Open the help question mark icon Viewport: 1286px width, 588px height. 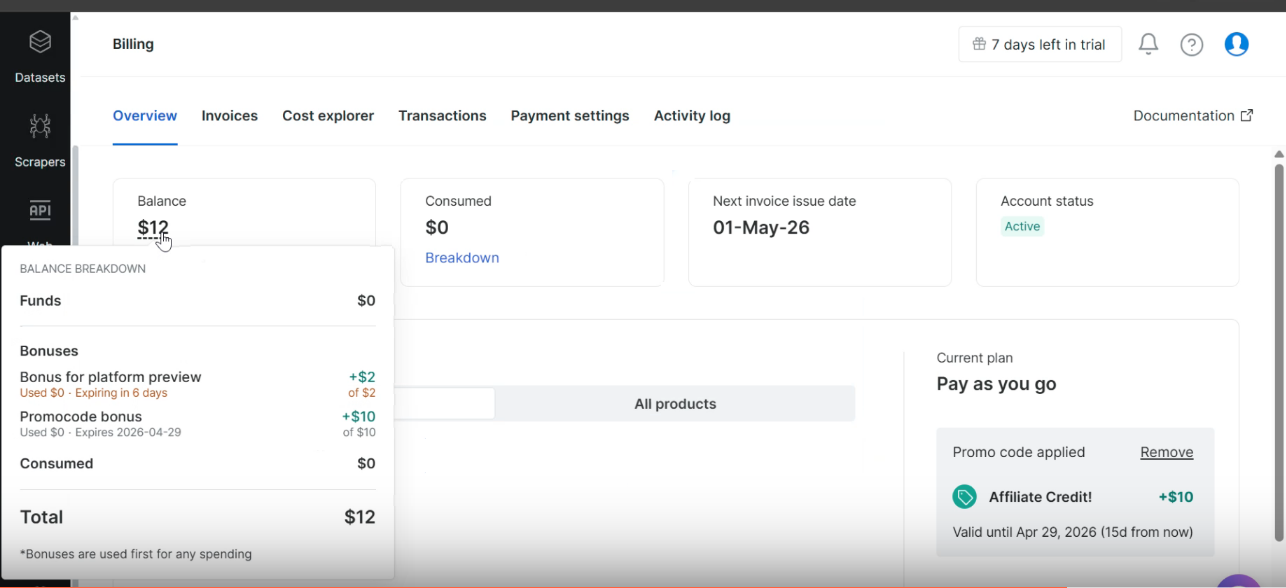1191,44
